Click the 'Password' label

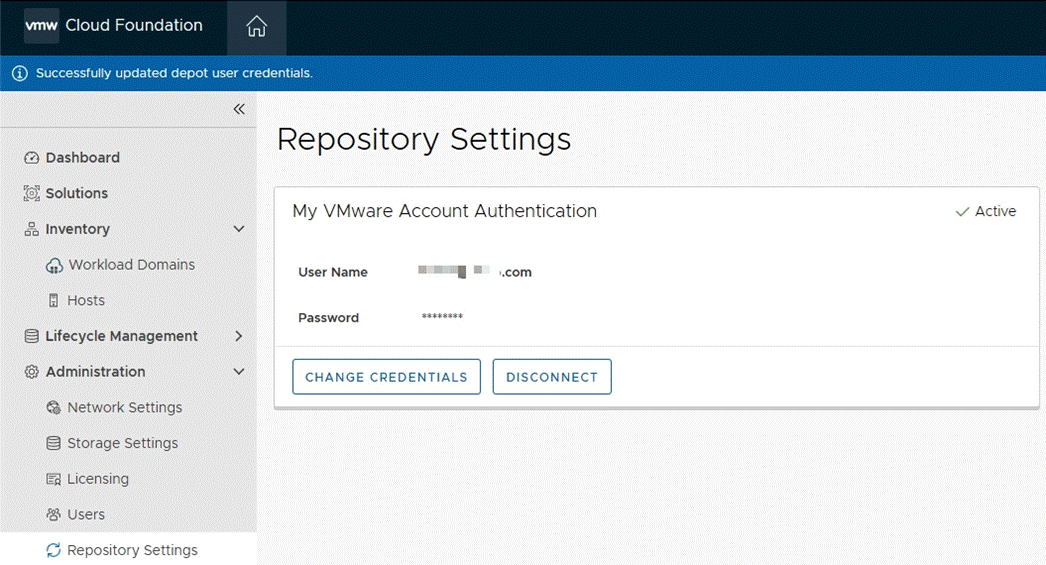coord(328,318)
